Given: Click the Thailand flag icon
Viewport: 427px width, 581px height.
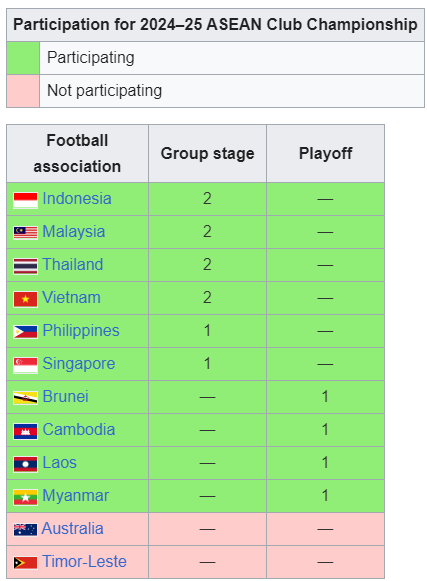Looking at the screenshot, I should [25, 266].
